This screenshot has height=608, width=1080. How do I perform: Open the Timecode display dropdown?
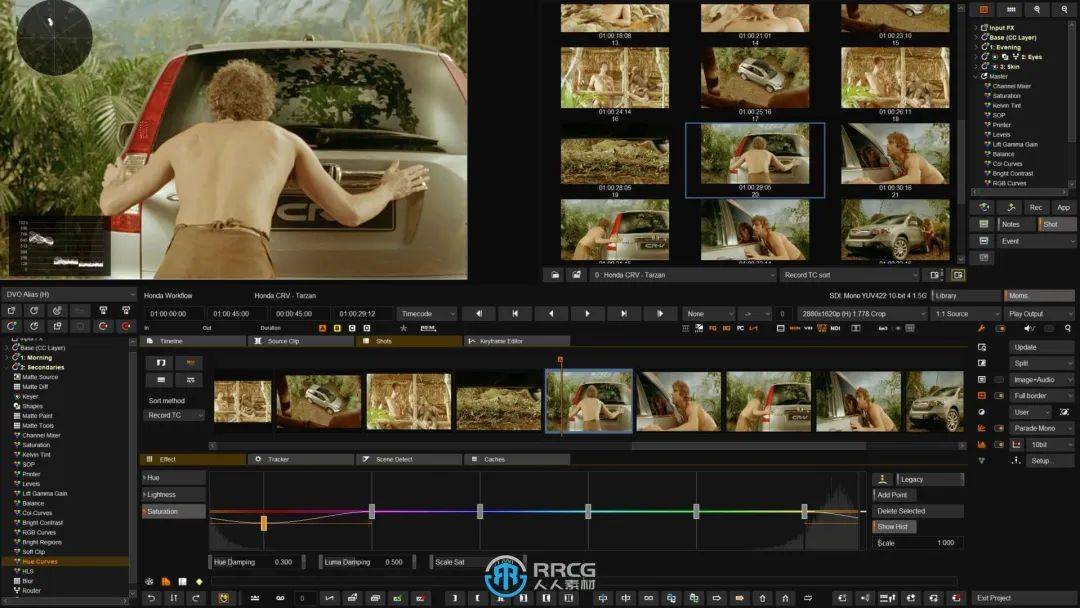425,313
